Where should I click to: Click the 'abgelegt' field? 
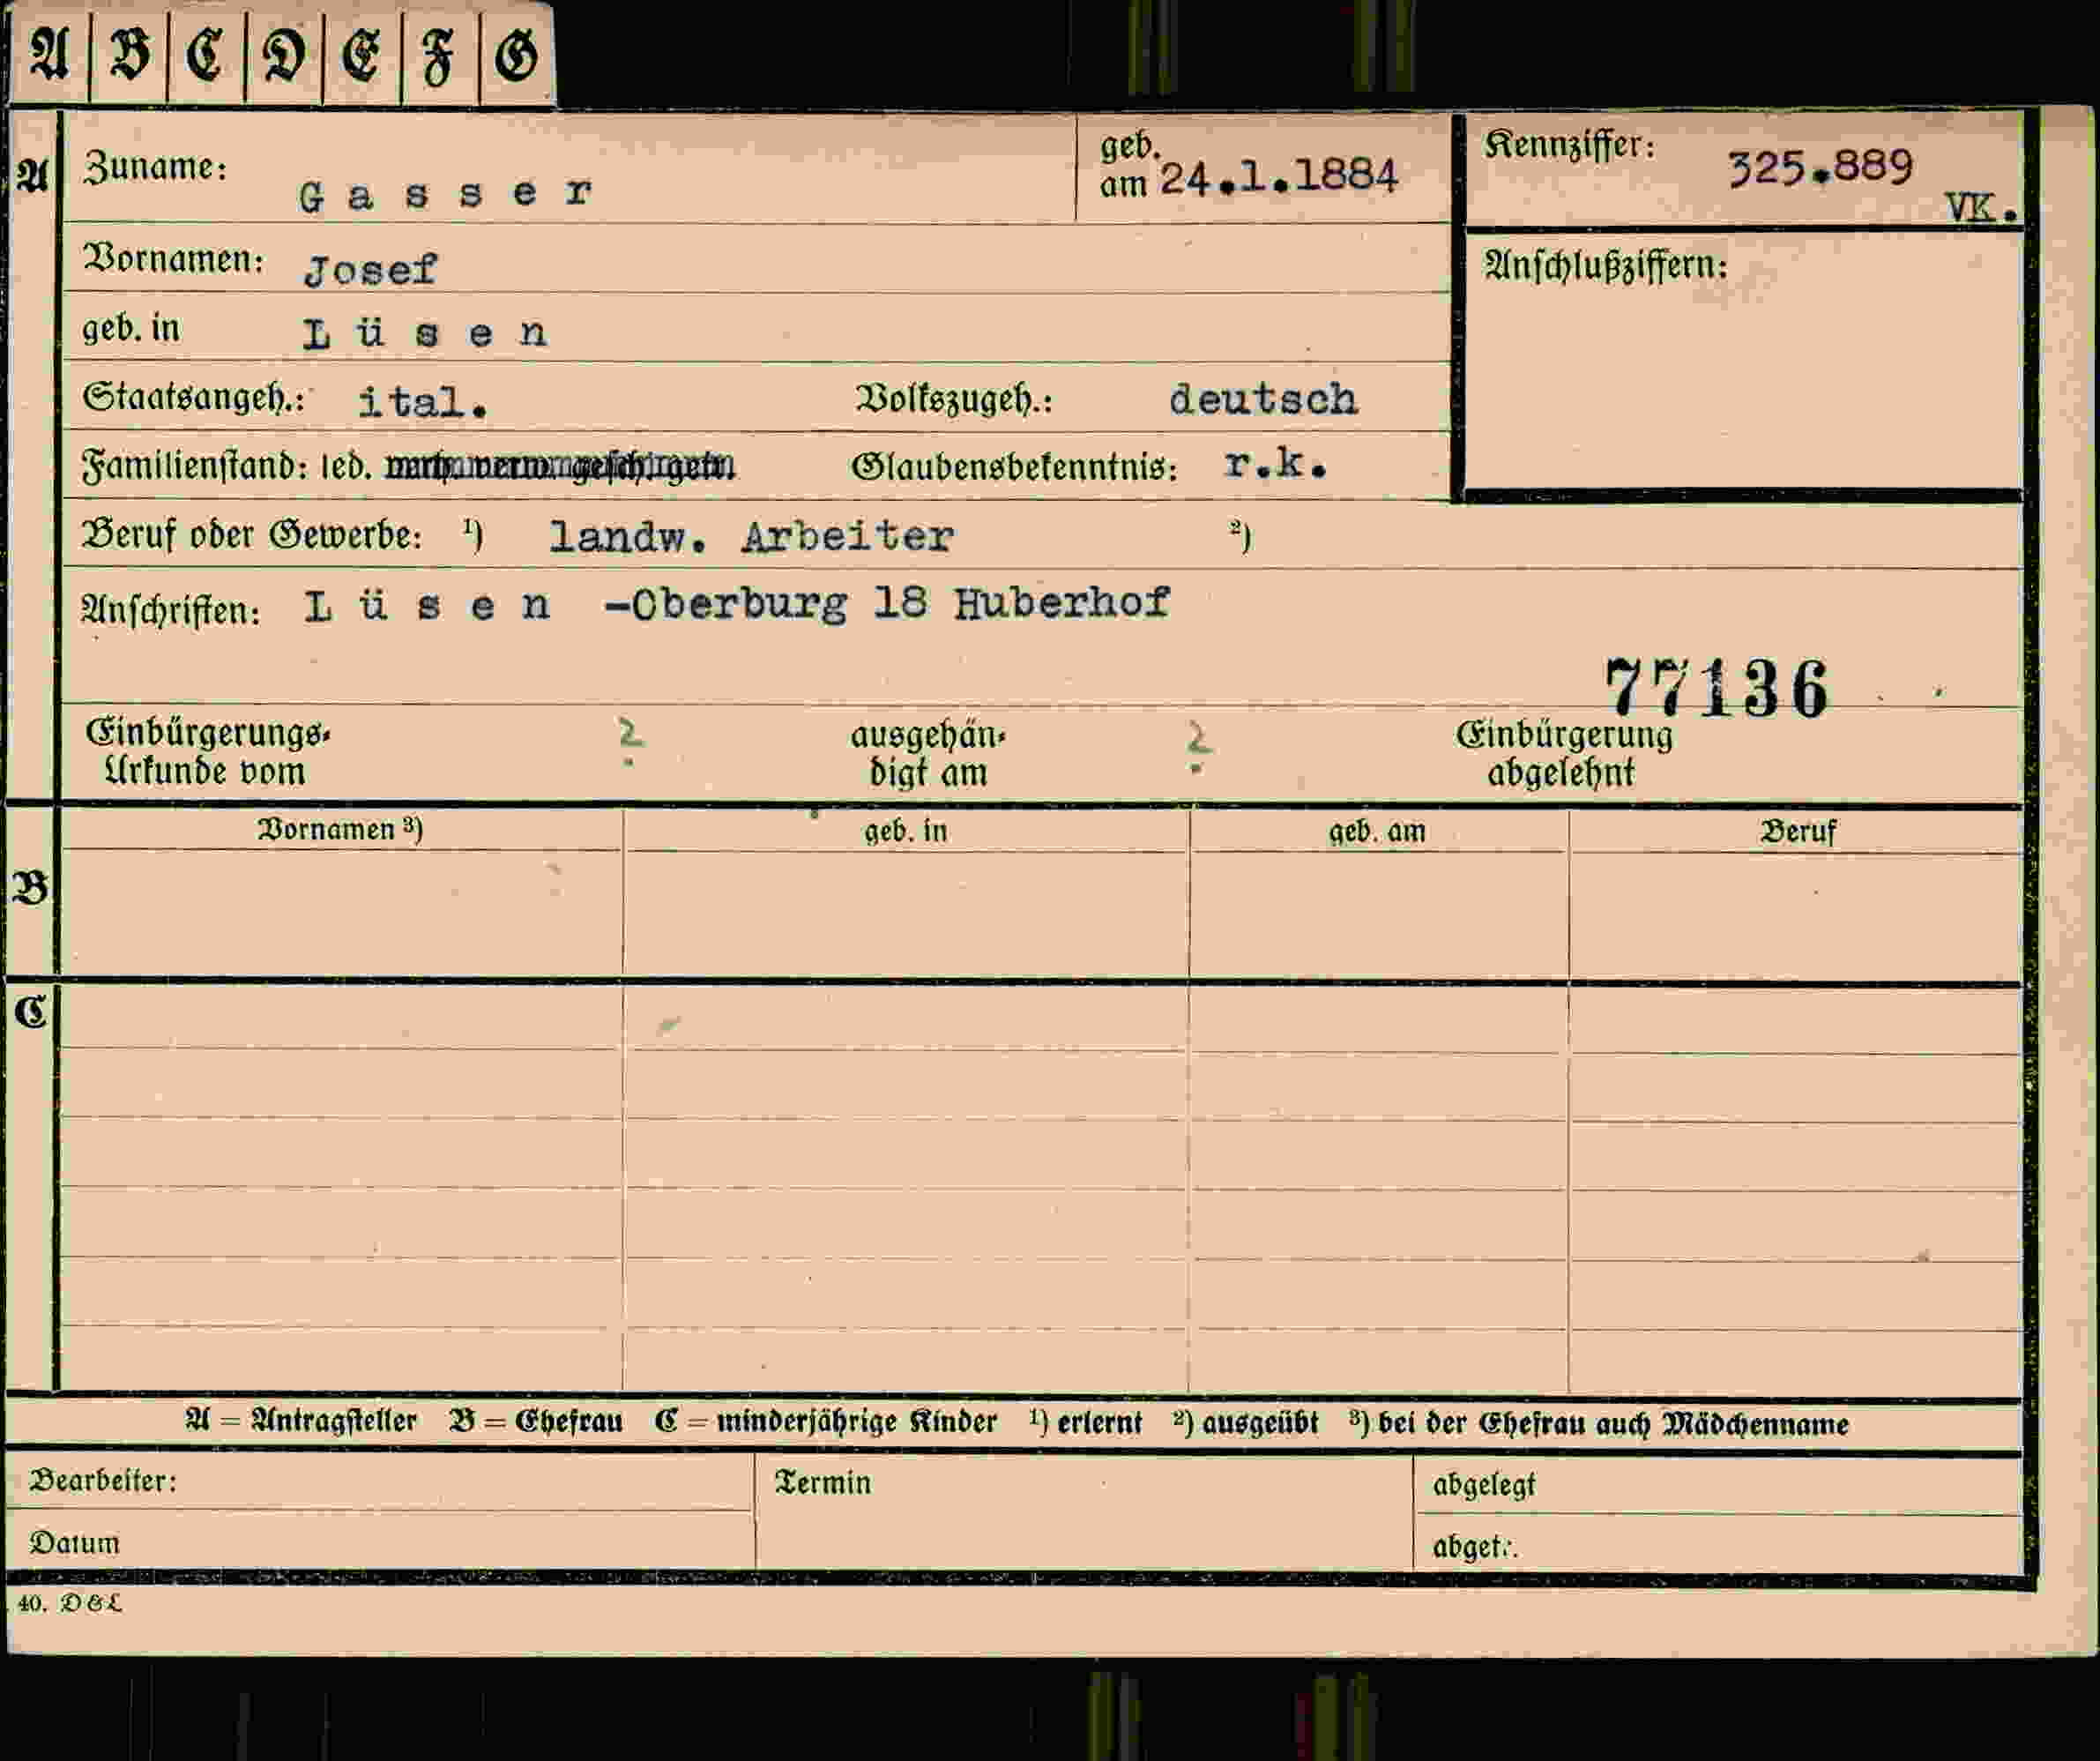pos(1718,1486)
